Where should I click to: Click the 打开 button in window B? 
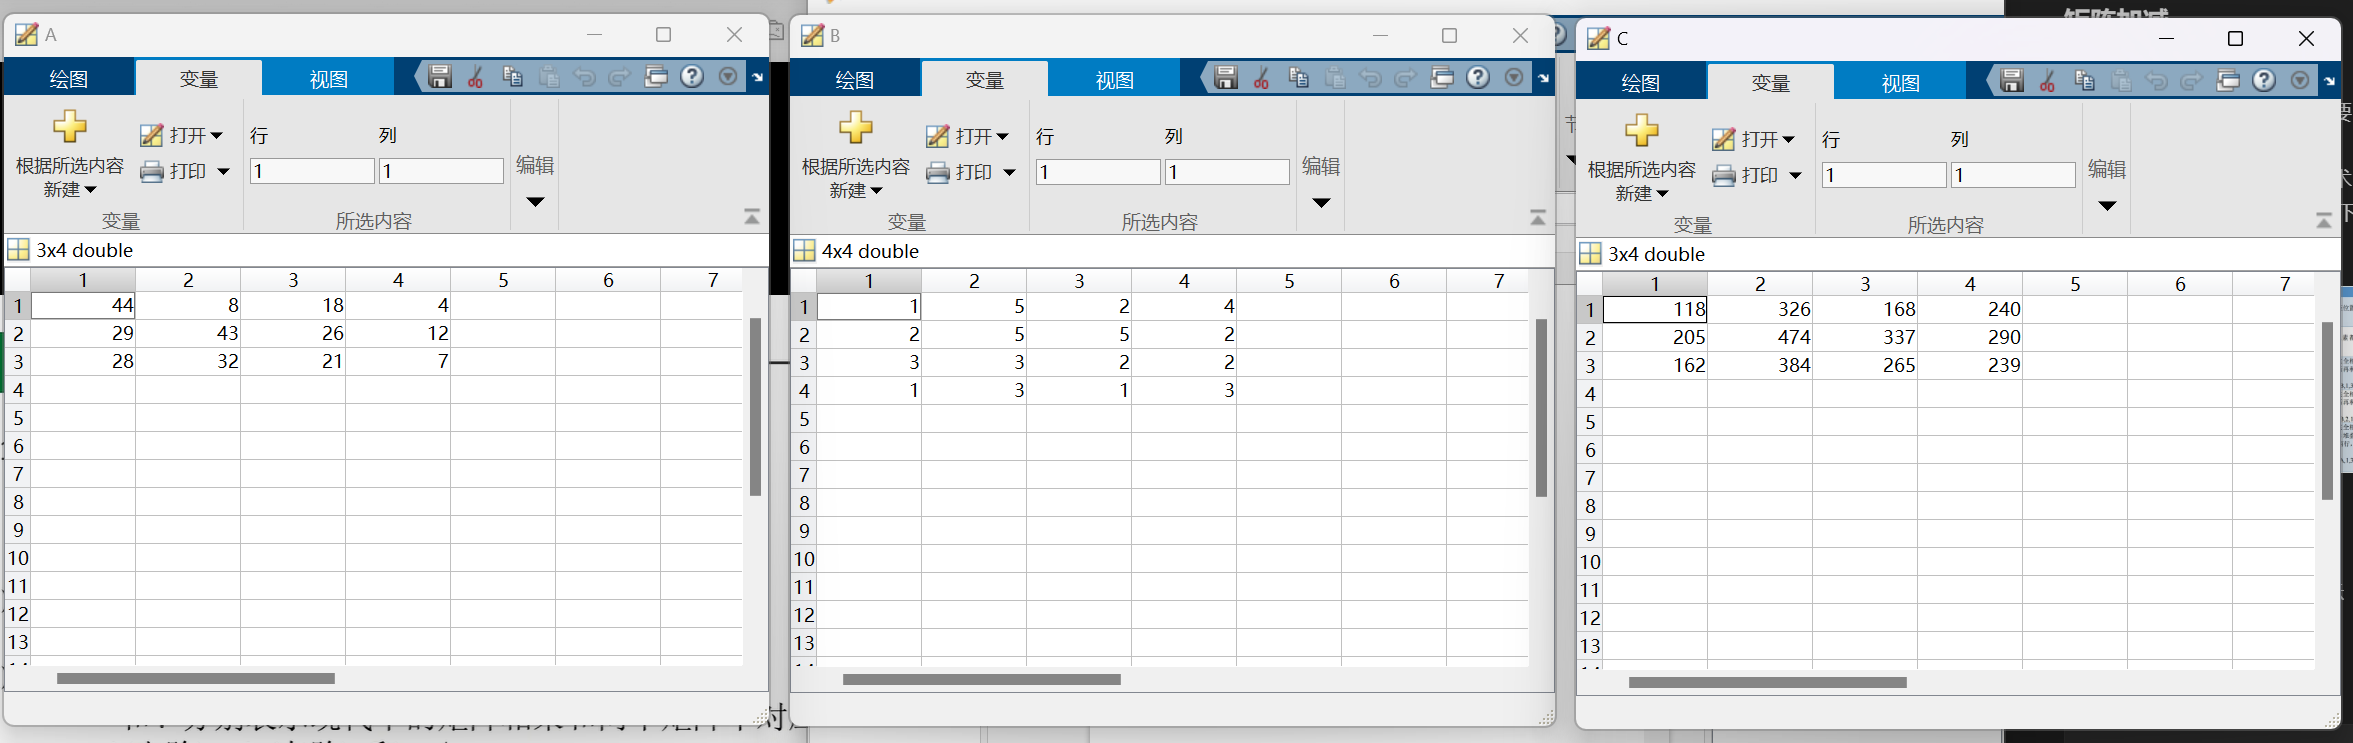966,136
